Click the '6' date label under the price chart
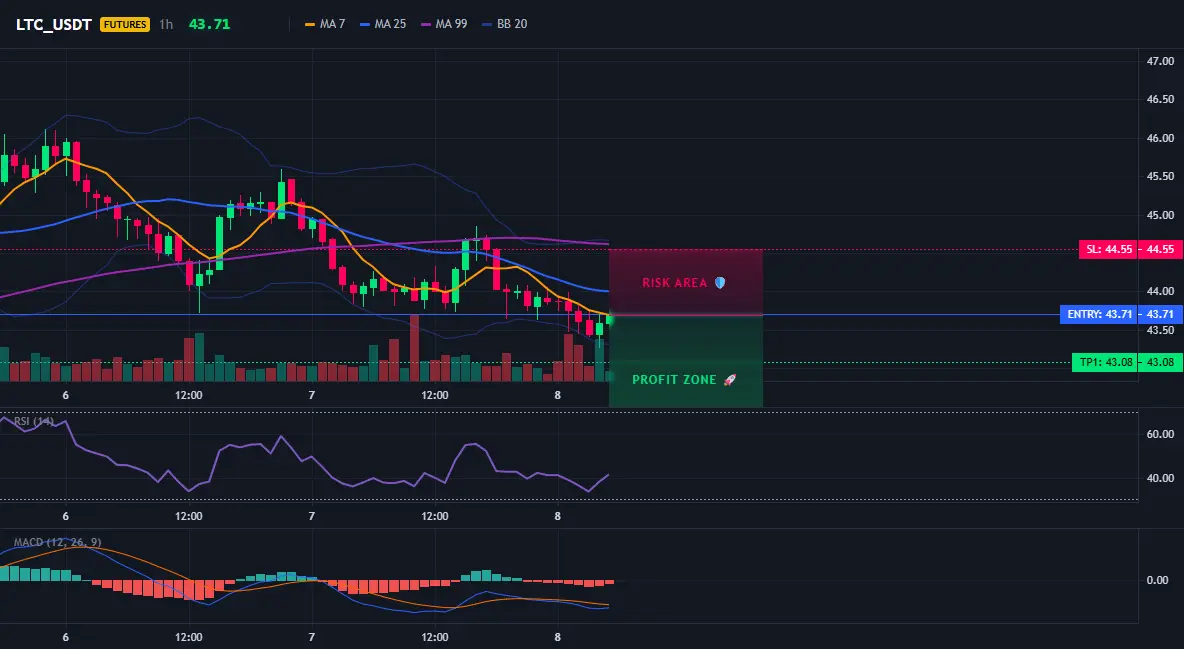 66,395
